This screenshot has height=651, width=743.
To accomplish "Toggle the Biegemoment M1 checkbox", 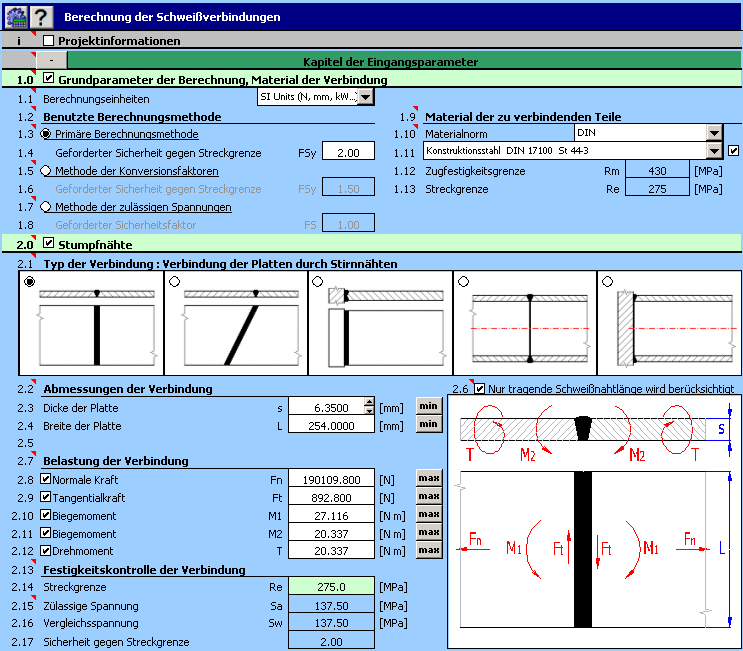I will [x=45, y=515].
